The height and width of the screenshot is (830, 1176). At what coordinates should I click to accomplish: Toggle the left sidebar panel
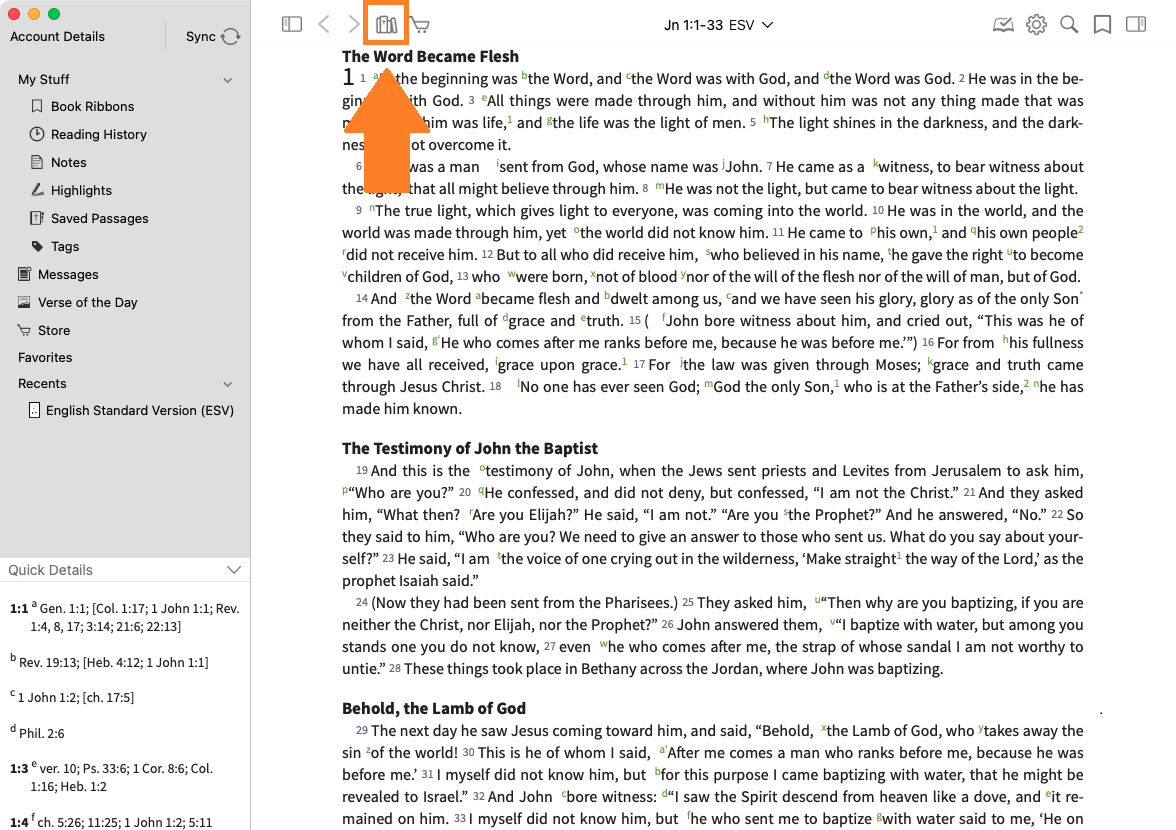[292, 24]
